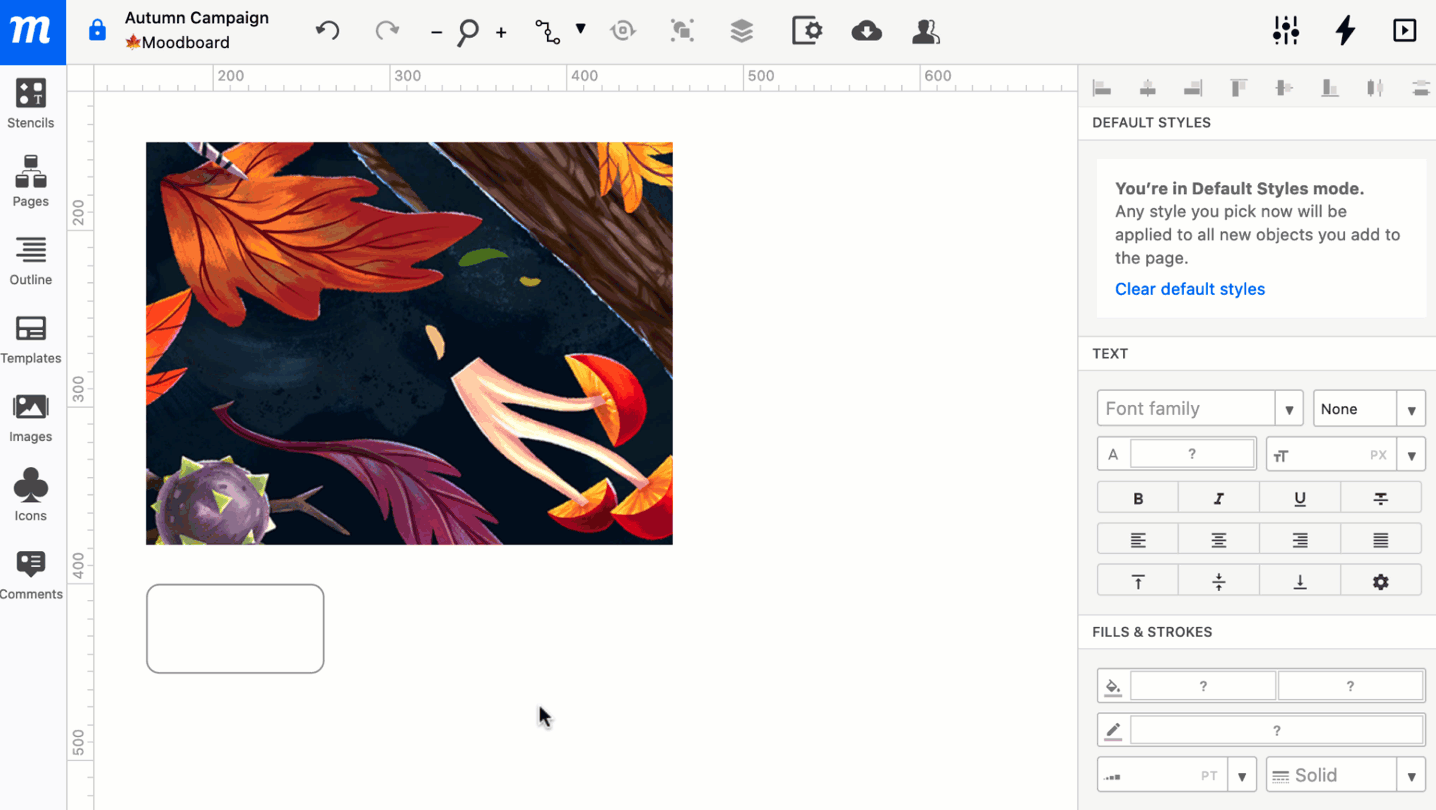Click the cloud download export icon
This screenshot has height=810, width=1436.
click(866, 31)
